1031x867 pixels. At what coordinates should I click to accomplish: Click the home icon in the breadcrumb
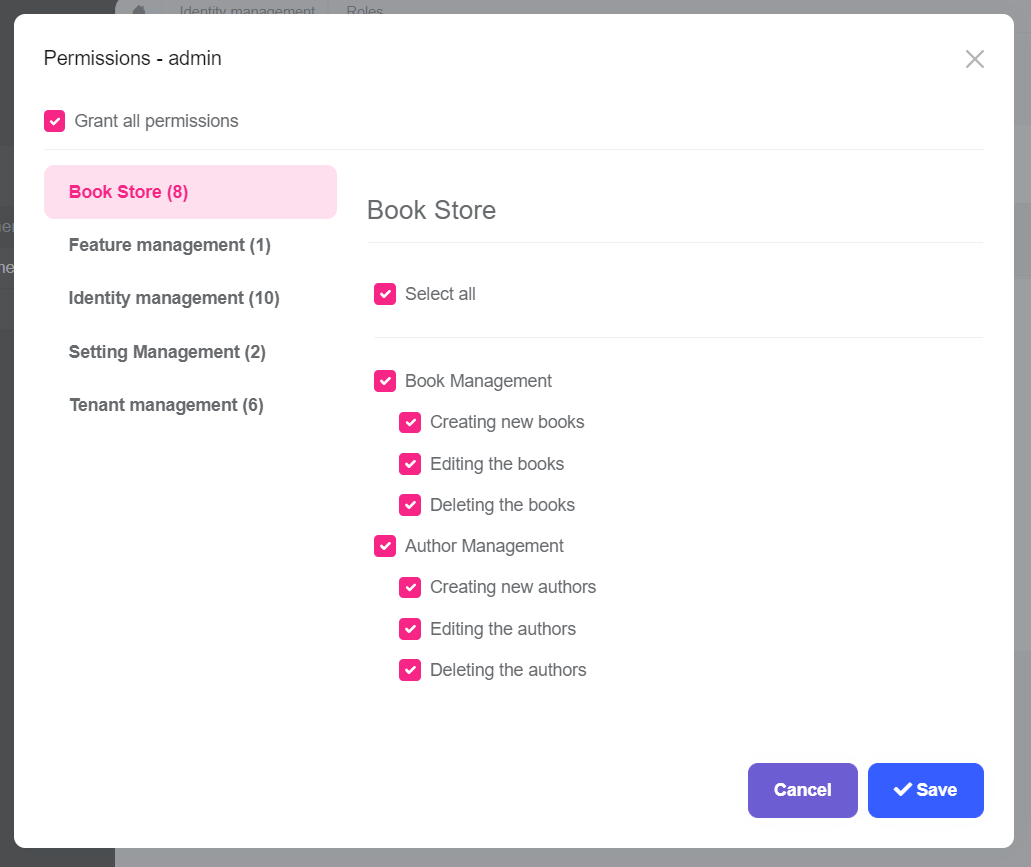point(139,10)
